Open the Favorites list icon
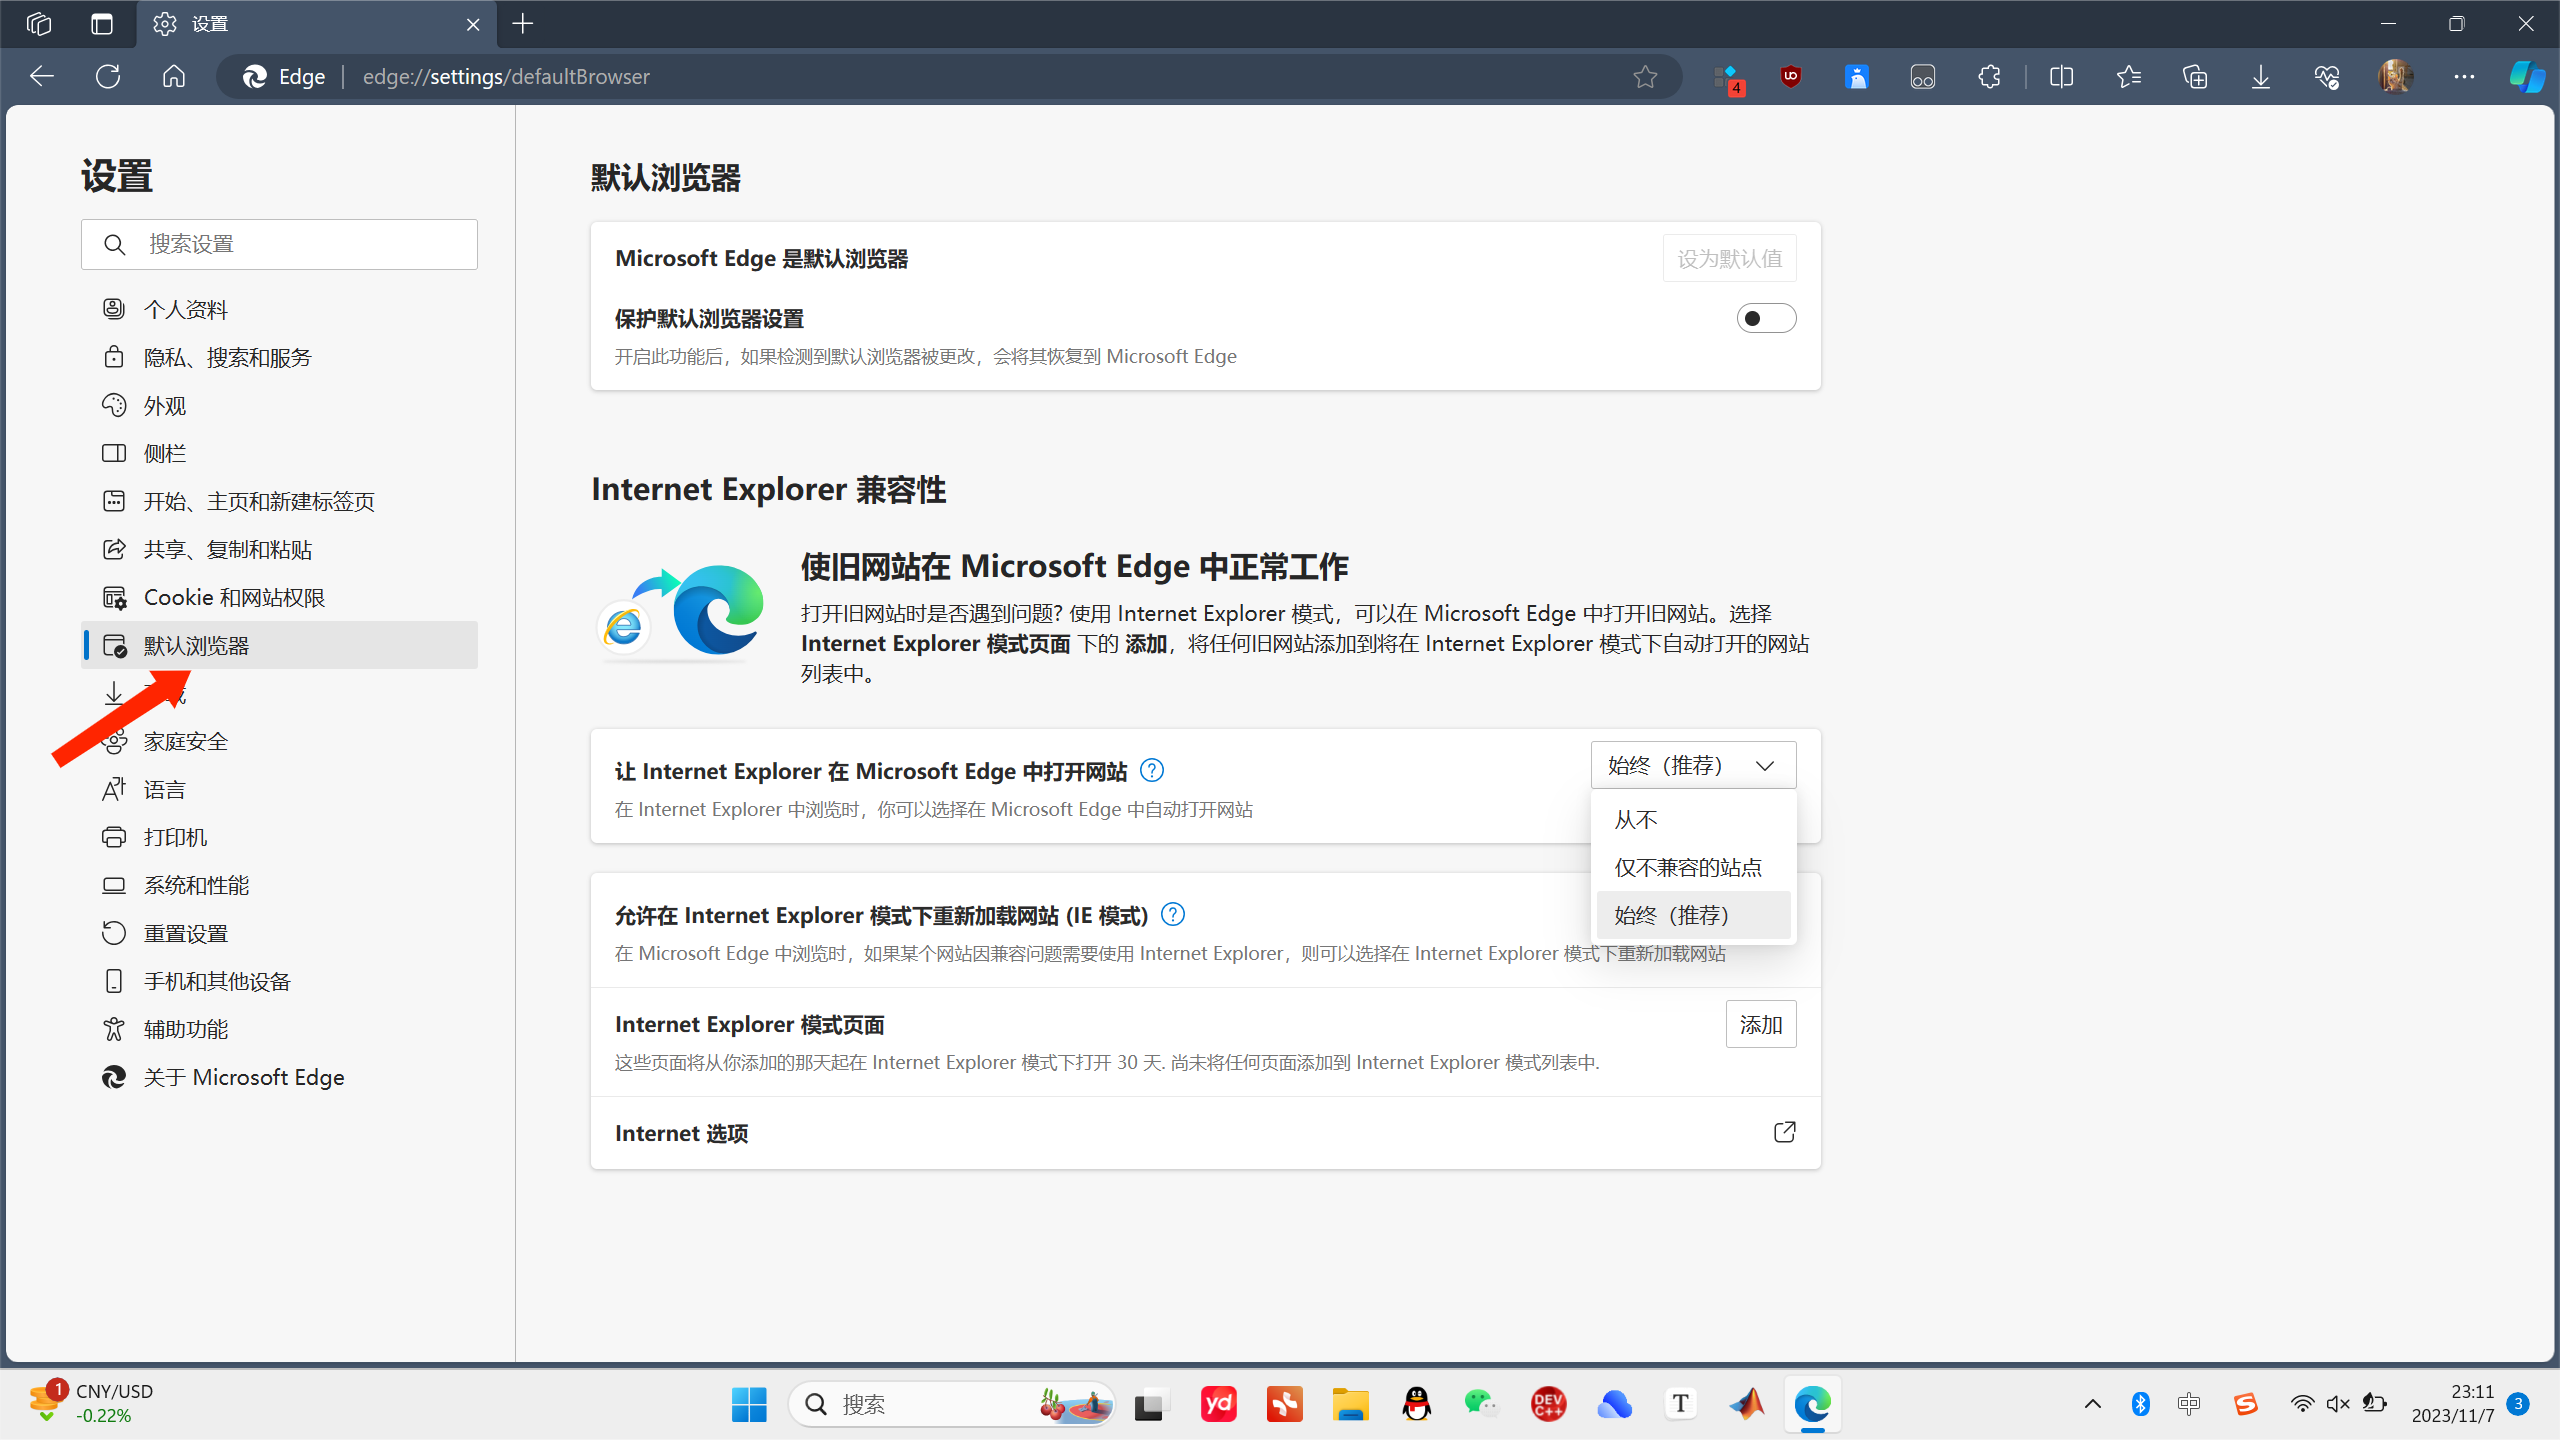This screenshot has height=1440, width=2560. coord(2128,76)
